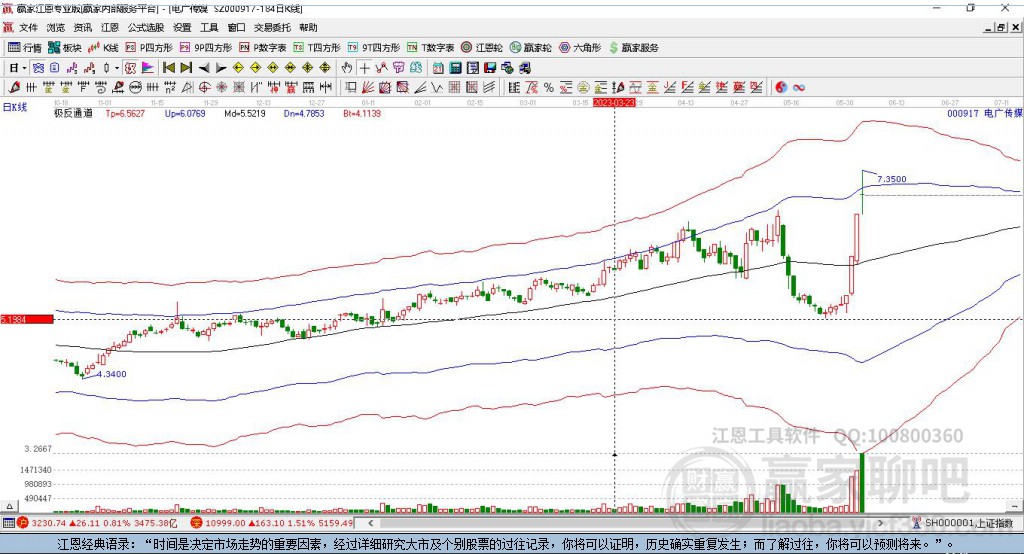Jump to last bar with skip-to-end icon

186,68
